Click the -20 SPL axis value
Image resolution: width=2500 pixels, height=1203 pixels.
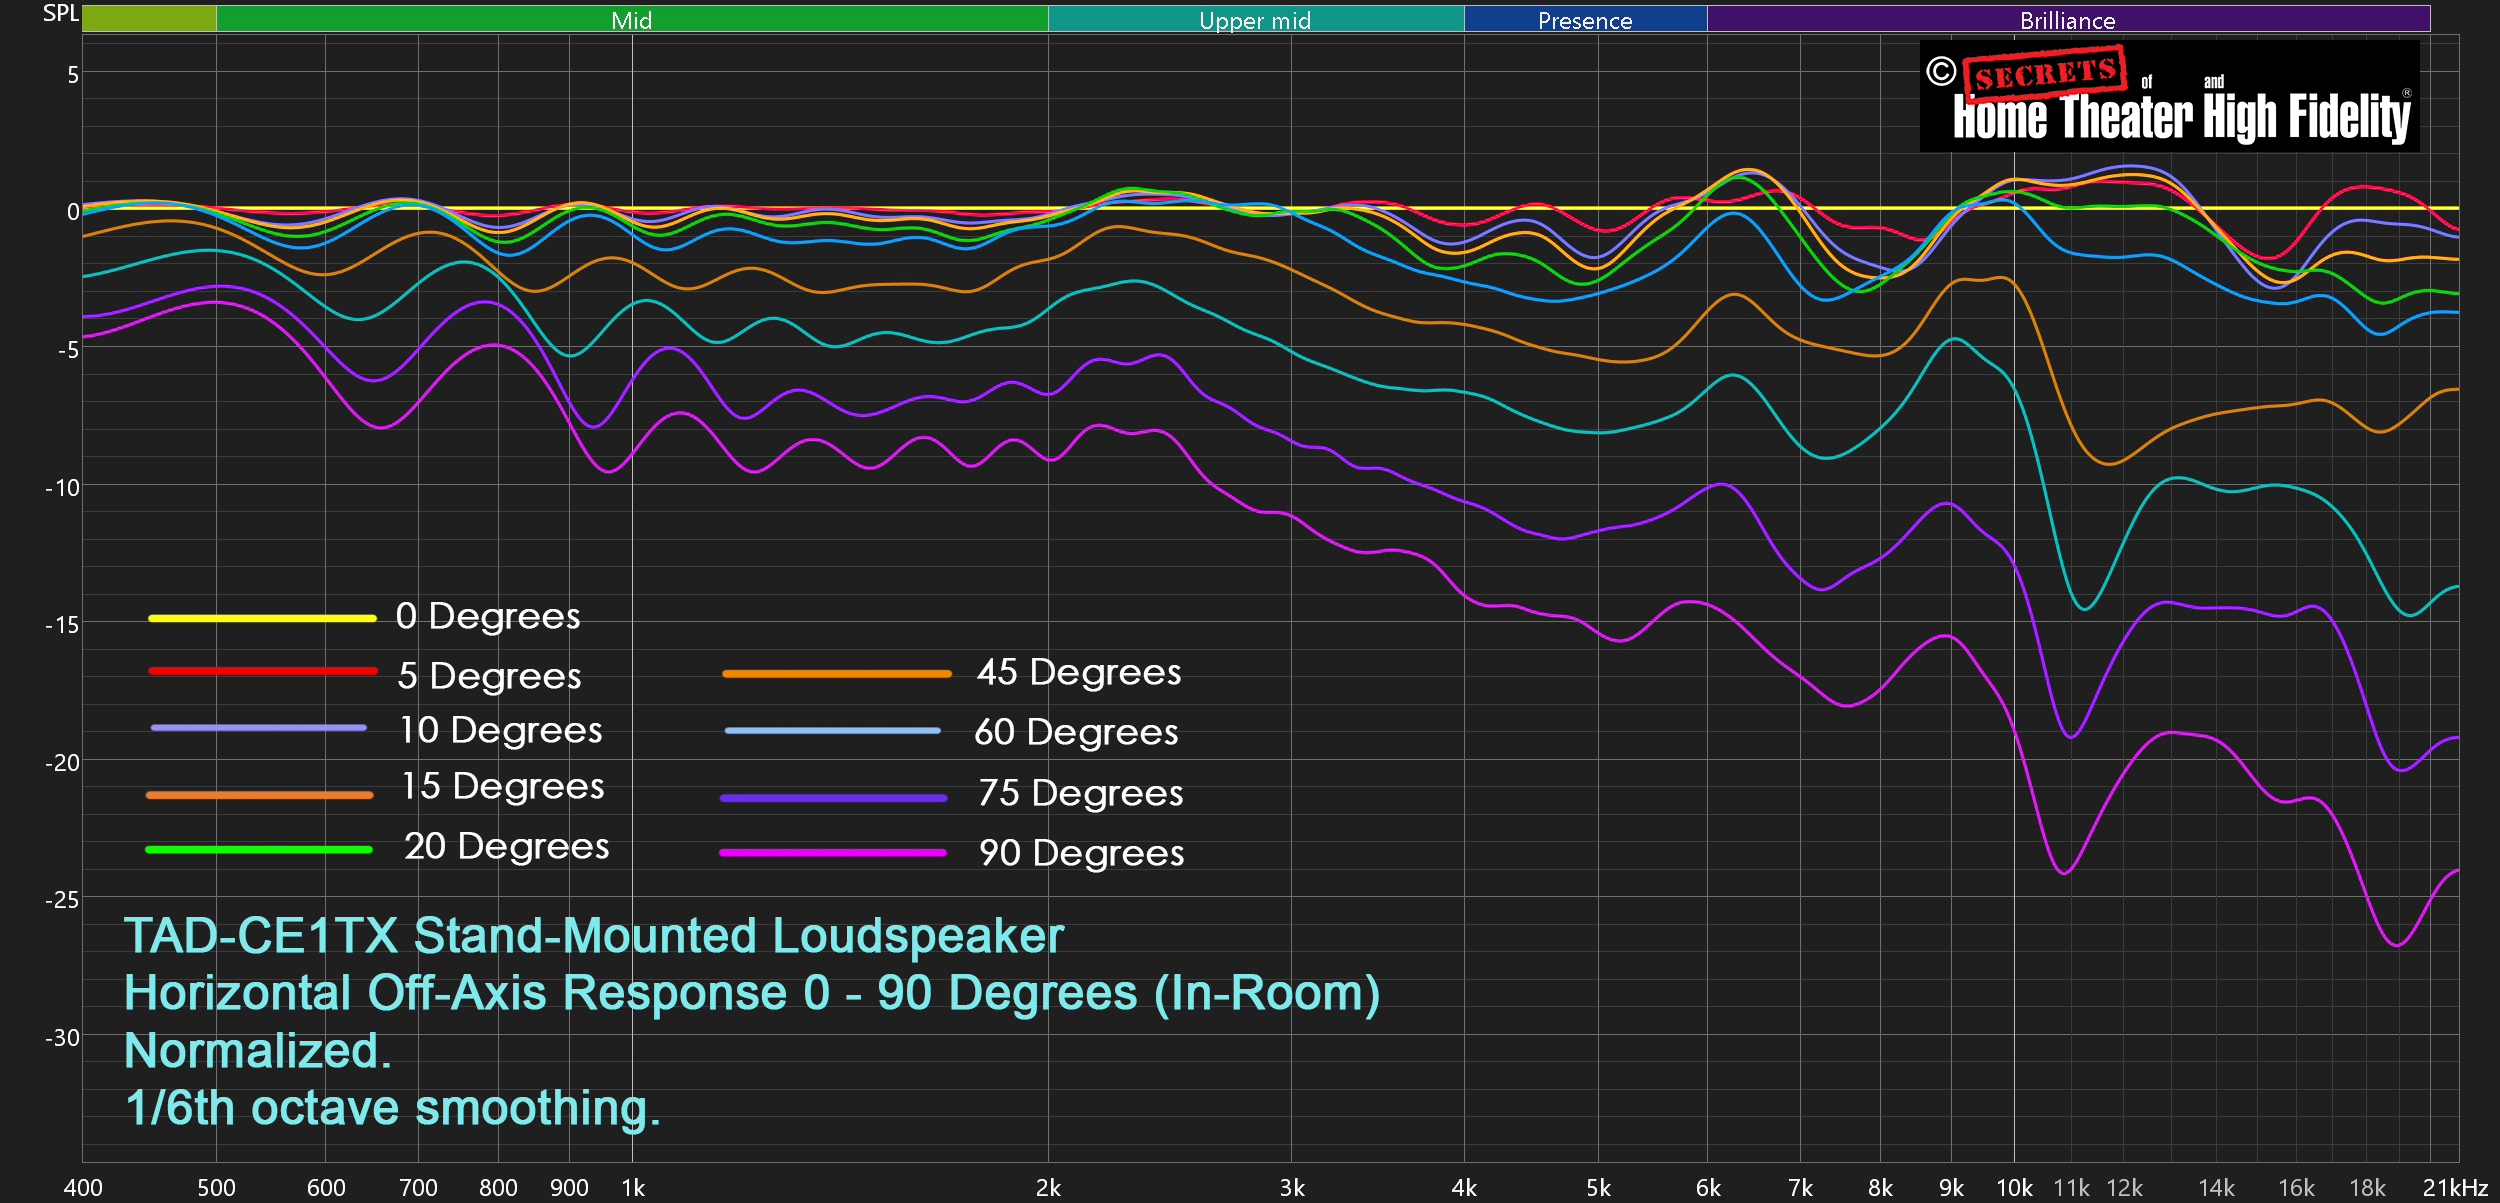click(x=62, y=763)
